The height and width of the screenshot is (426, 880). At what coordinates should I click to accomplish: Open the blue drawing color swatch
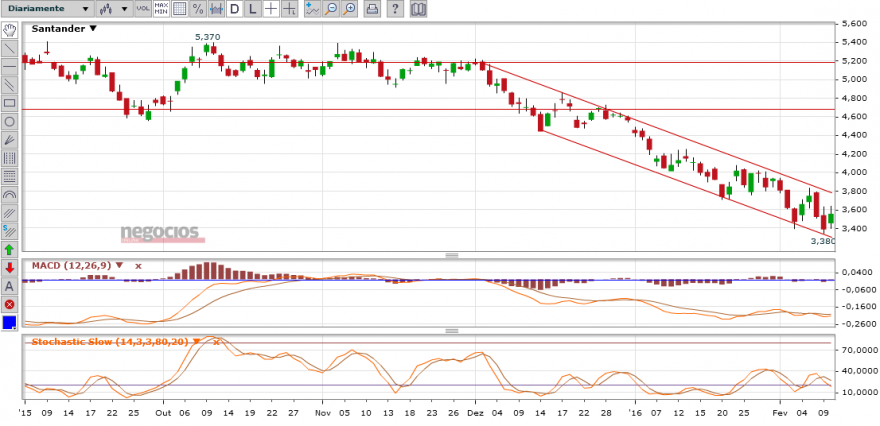[x=10, y=323]
